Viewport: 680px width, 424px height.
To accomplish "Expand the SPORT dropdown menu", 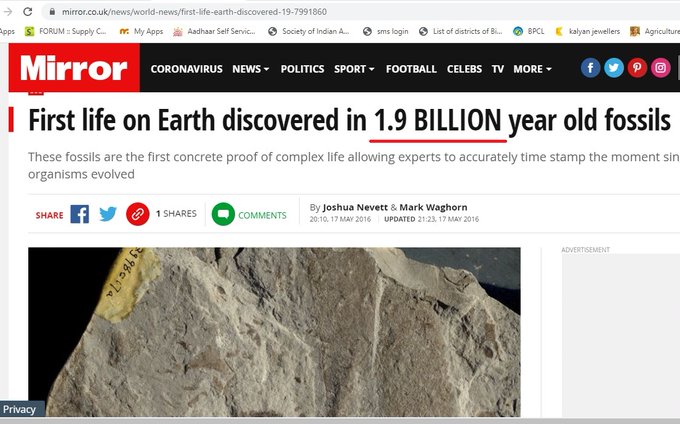I will point(354,69).
